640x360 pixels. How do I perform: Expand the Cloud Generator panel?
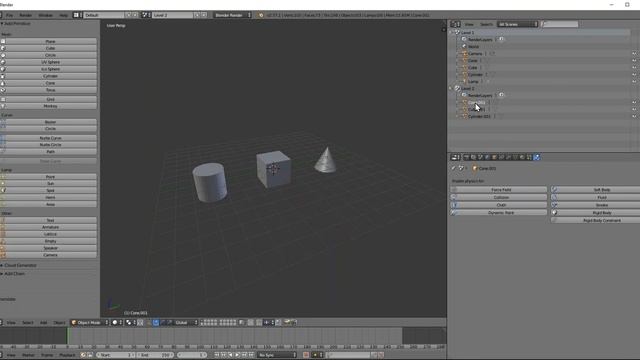[20, 265]
